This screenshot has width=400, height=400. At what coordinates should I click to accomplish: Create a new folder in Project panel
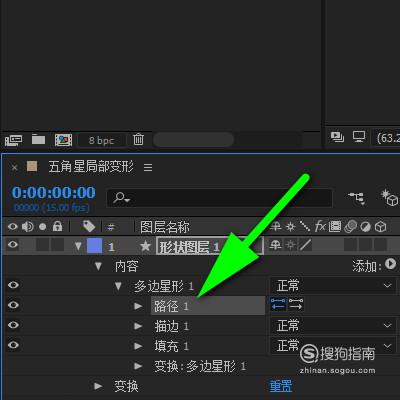pos(38,139)
